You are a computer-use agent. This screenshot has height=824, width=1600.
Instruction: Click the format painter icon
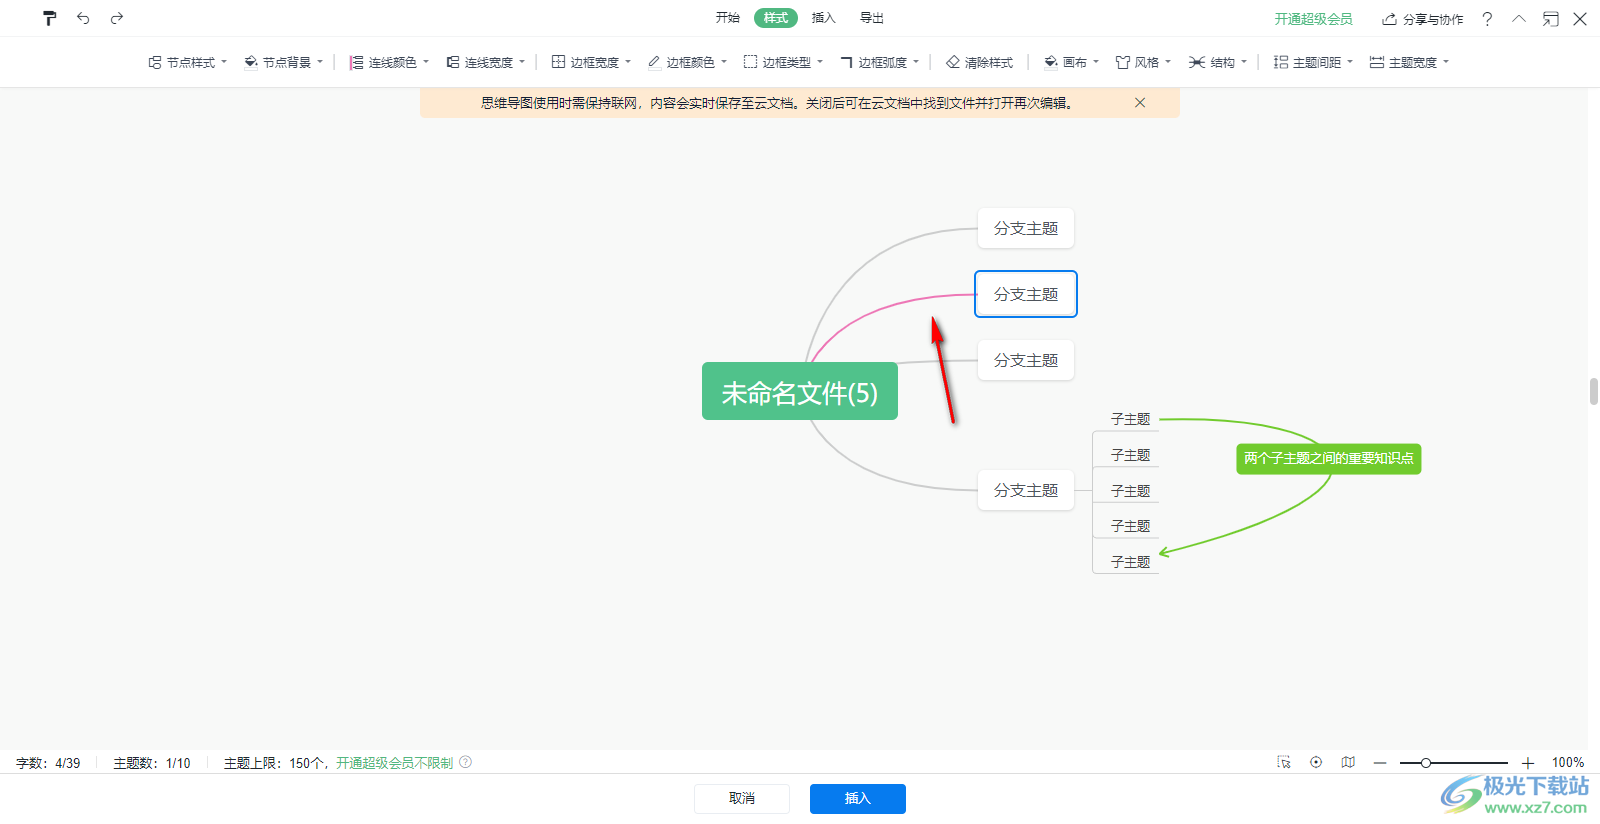tap(50, 18)
